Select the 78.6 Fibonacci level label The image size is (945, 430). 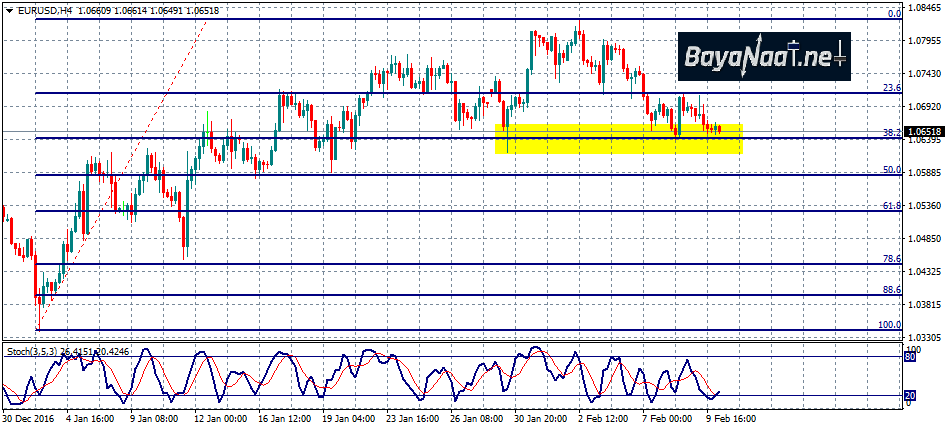[x=892, y=259]
